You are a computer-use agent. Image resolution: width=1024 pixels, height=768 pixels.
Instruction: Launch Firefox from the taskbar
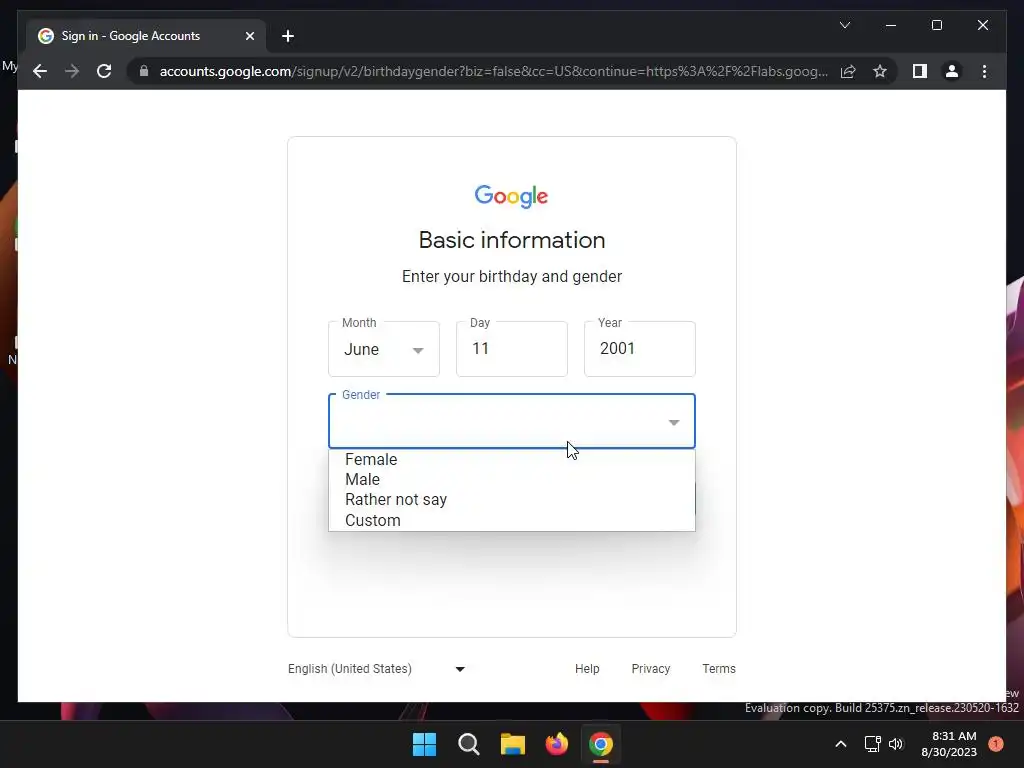(x=557, y=744)
